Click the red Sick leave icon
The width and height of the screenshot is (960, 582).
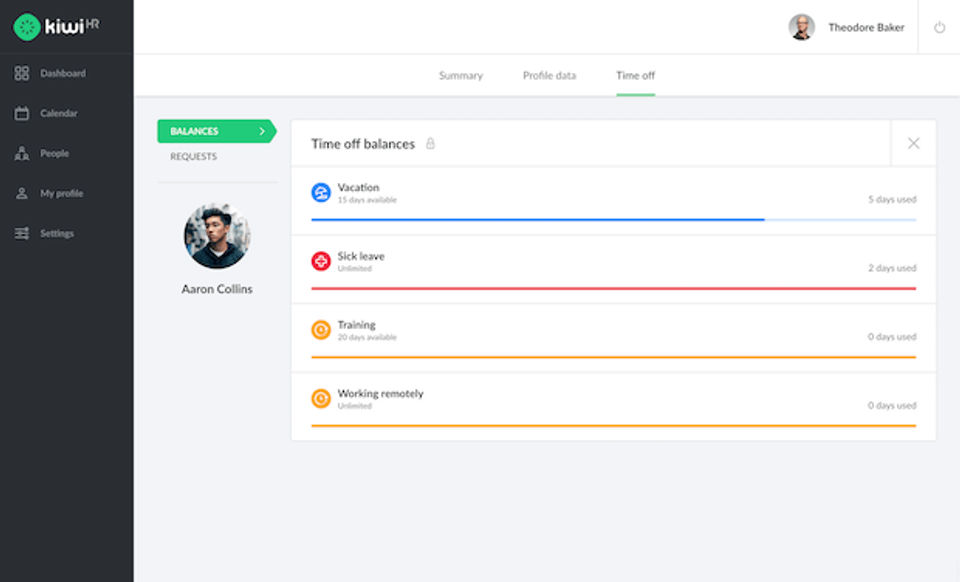[x=321, y=261]
